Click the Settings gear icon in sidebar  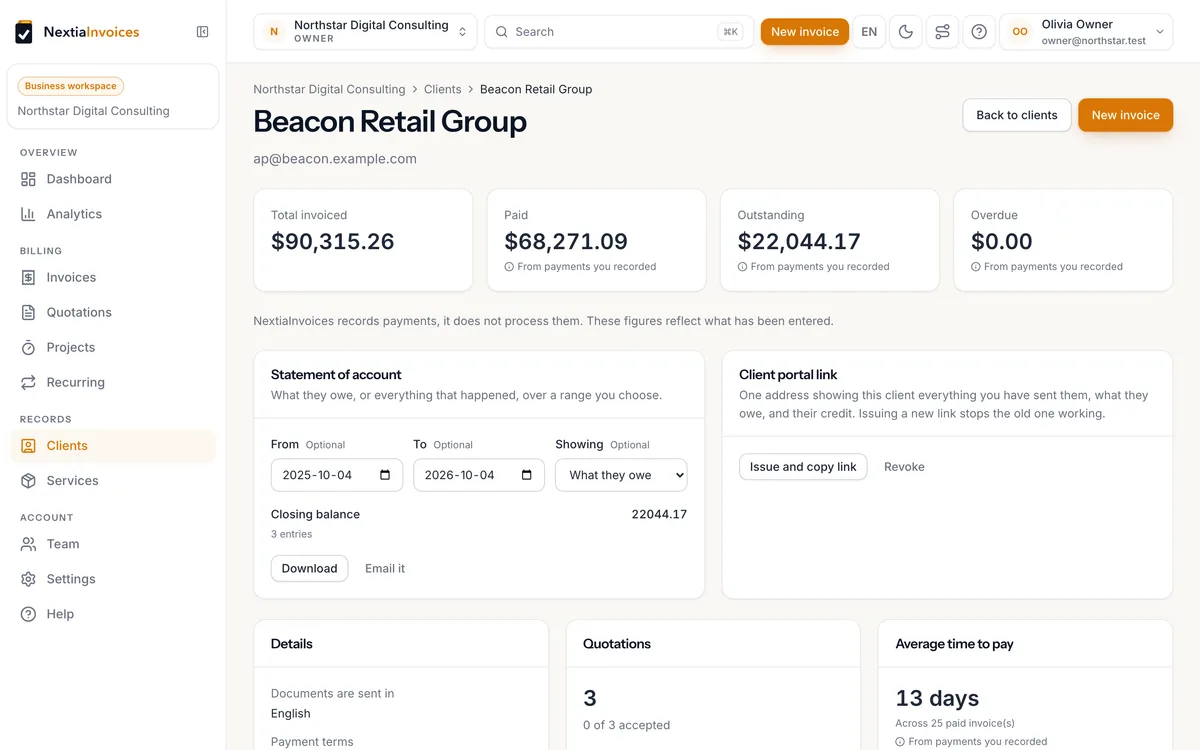coord(28,579)
